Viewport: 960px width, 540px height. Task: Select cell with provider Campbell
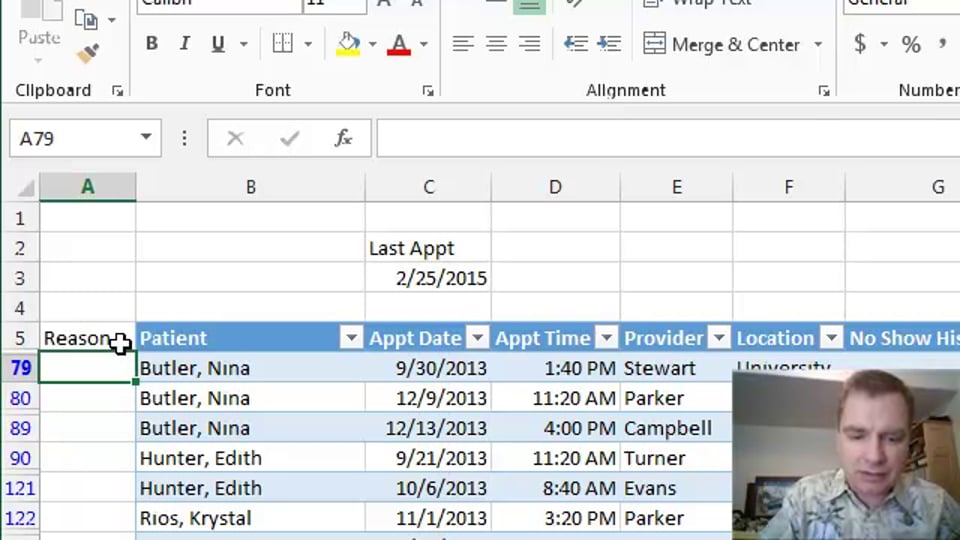tap(677, 428)
